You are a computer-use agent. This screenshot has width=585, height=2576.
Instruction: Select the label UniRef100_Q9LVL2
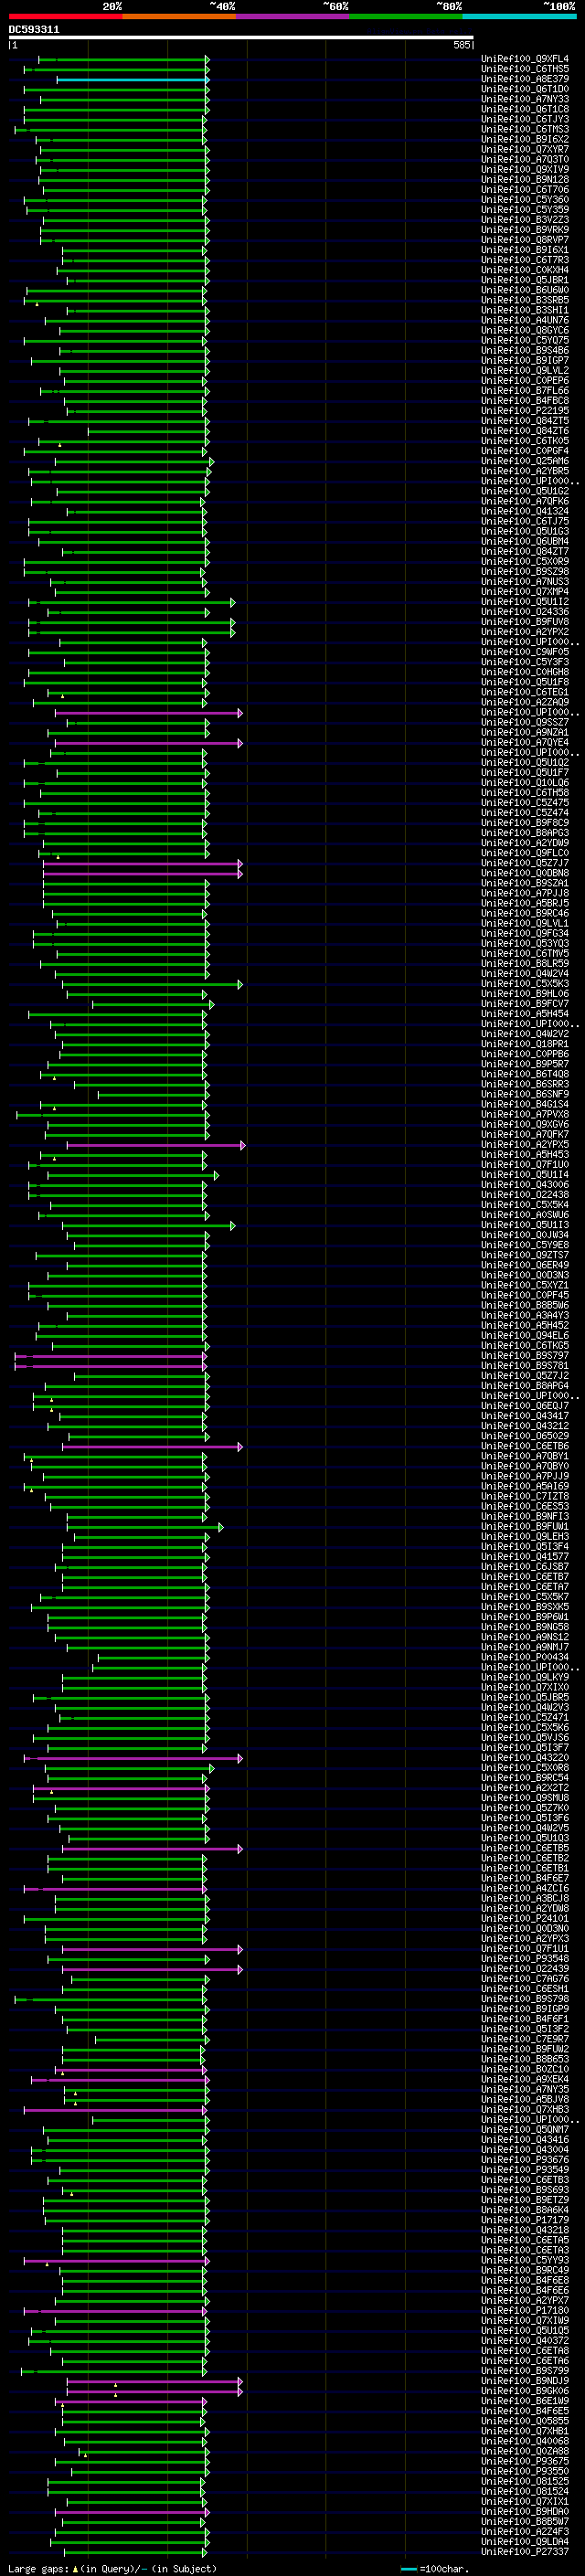click(525, 371)
